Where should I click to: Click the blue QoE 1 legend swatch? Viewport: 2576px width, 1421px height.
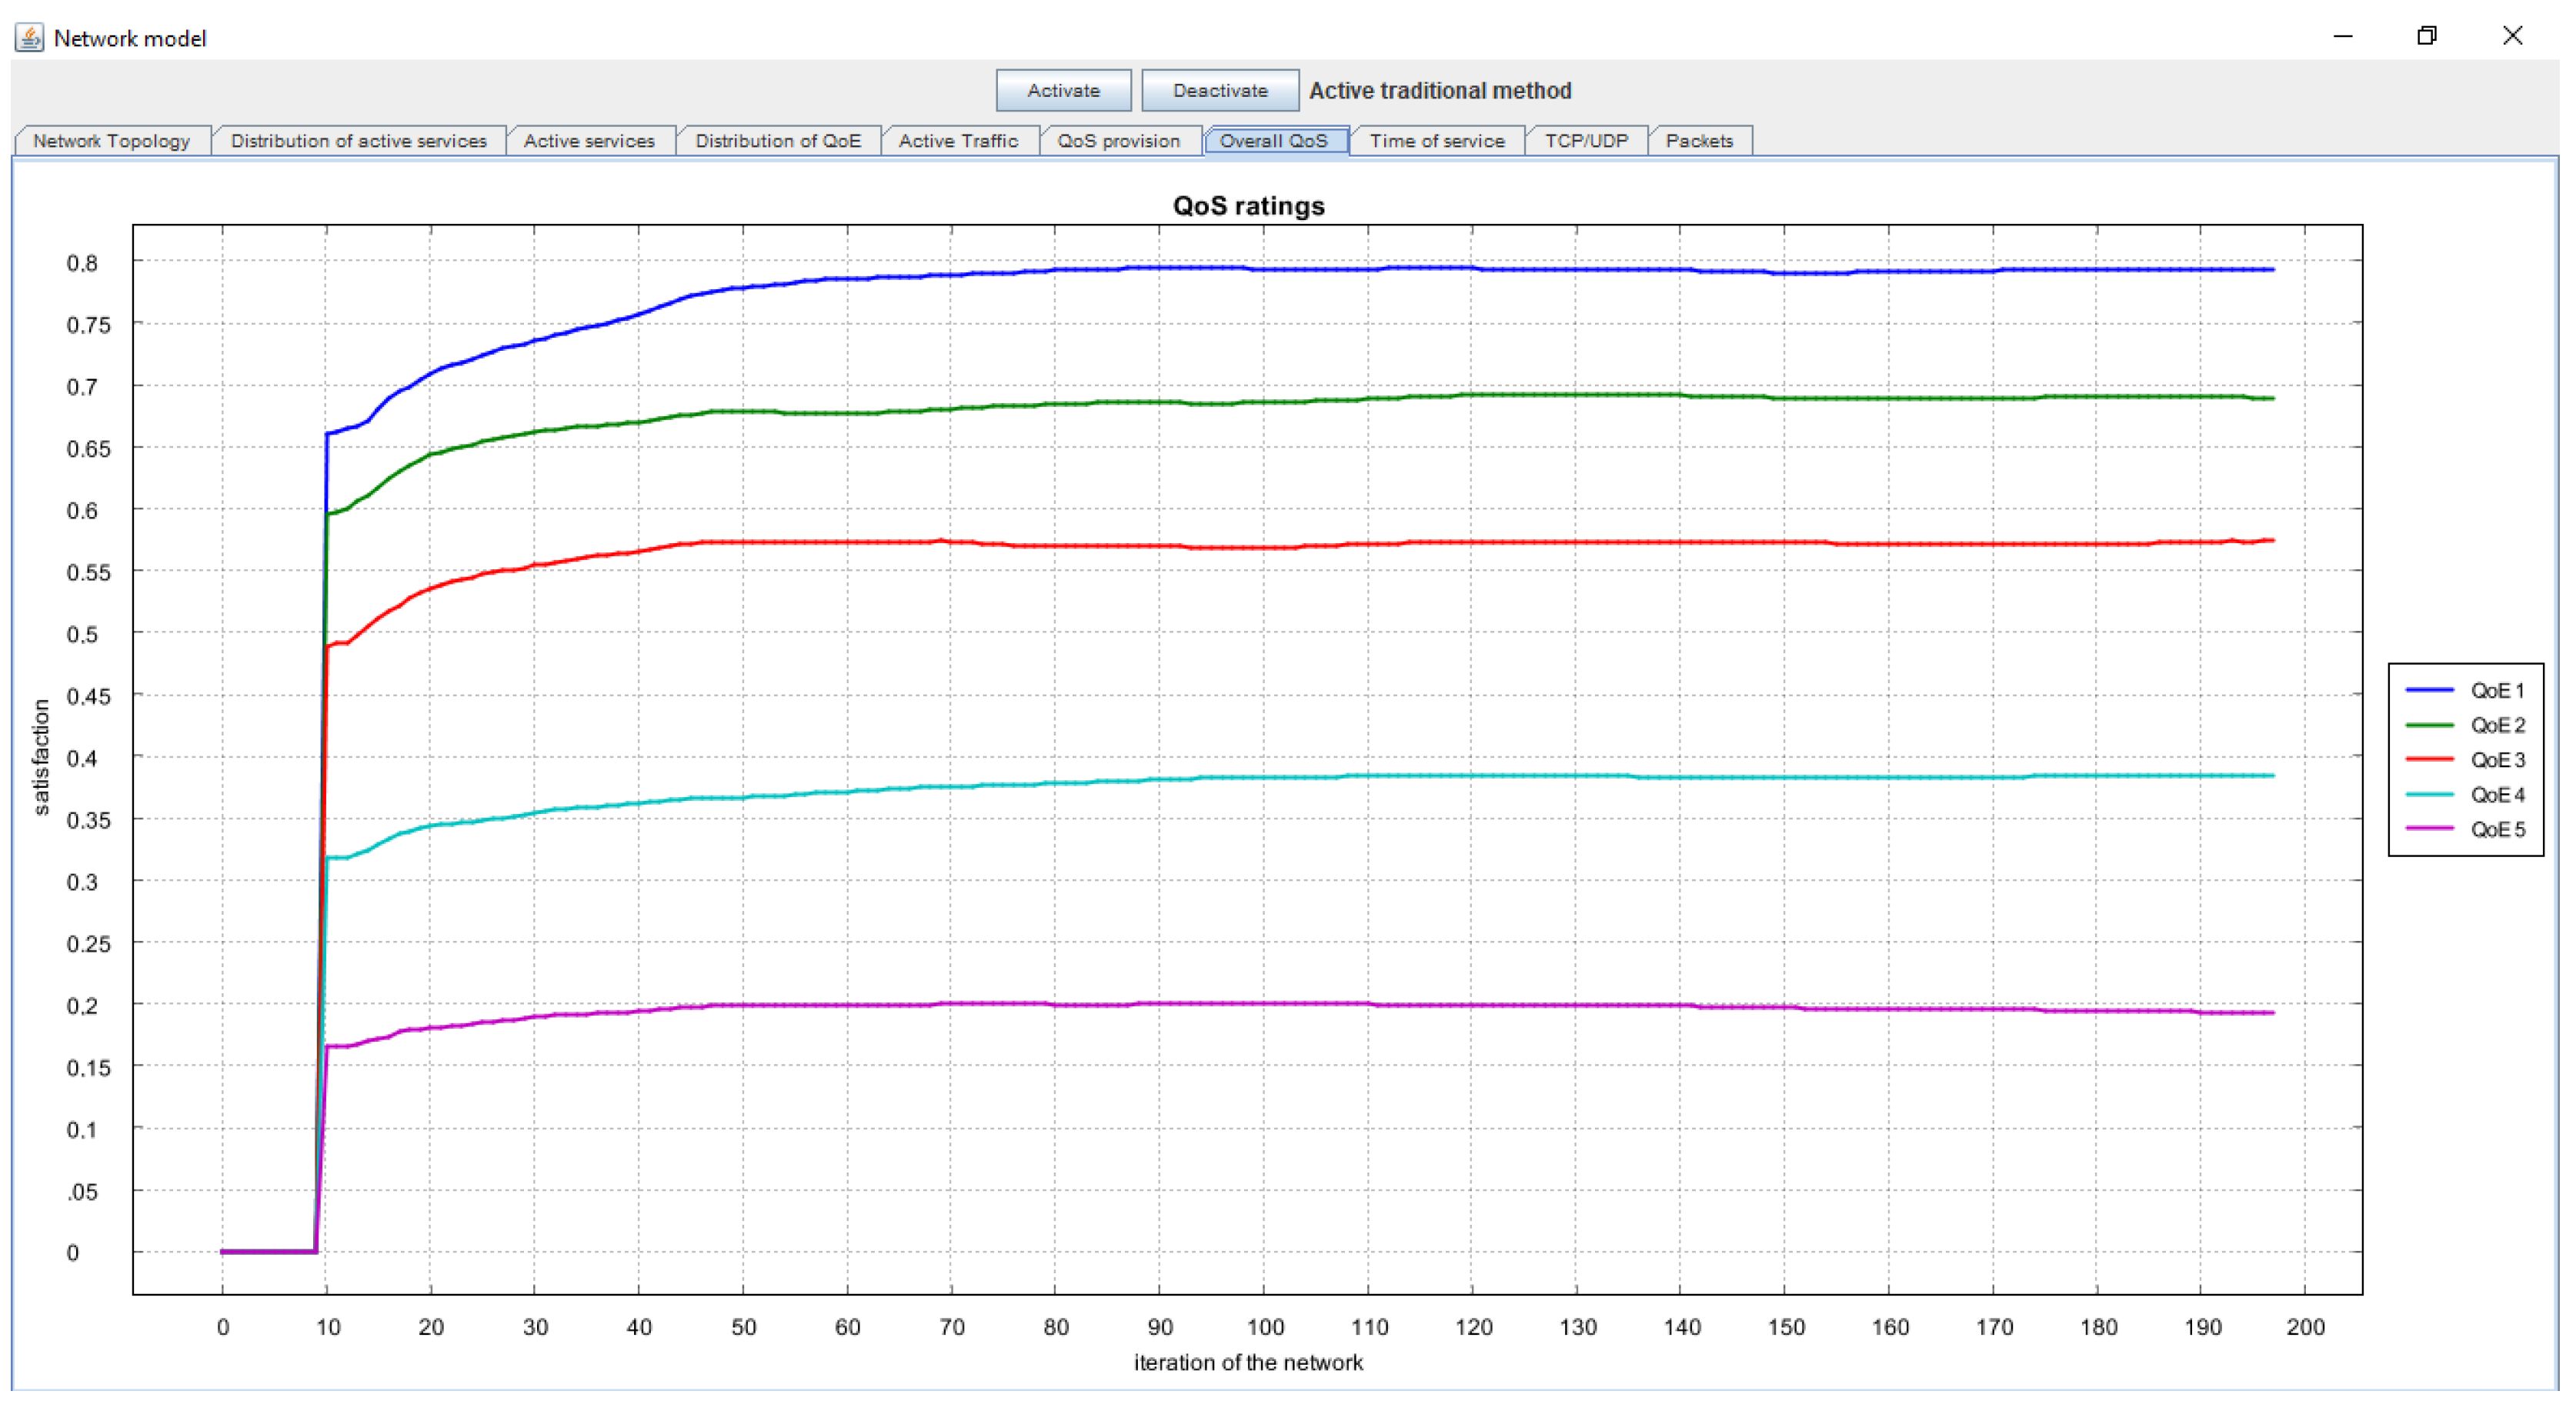(2429, 691)
